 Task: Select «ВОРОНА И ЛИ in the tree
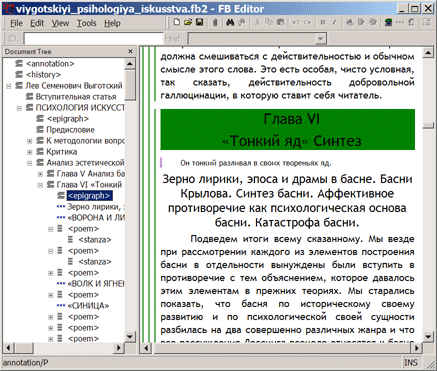click(96, 218)
